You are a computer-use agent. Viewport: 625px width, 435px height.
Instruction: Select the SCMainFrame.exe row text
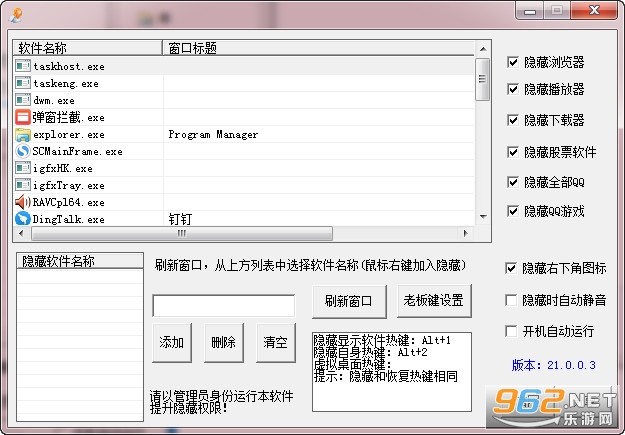click(x=77, y=152)
